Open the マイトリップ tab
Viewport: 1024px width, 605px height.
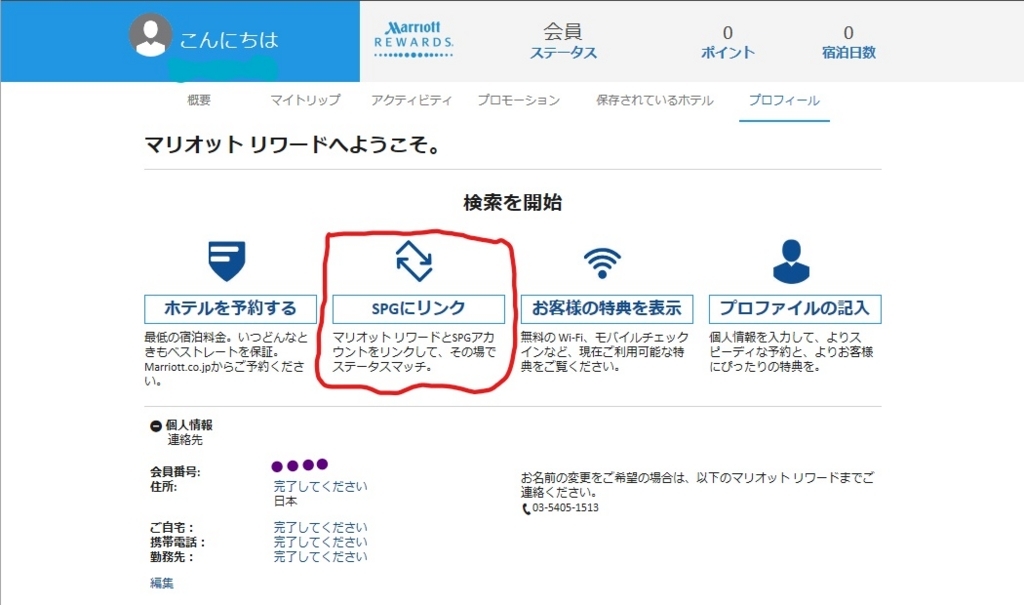(306, 100)
